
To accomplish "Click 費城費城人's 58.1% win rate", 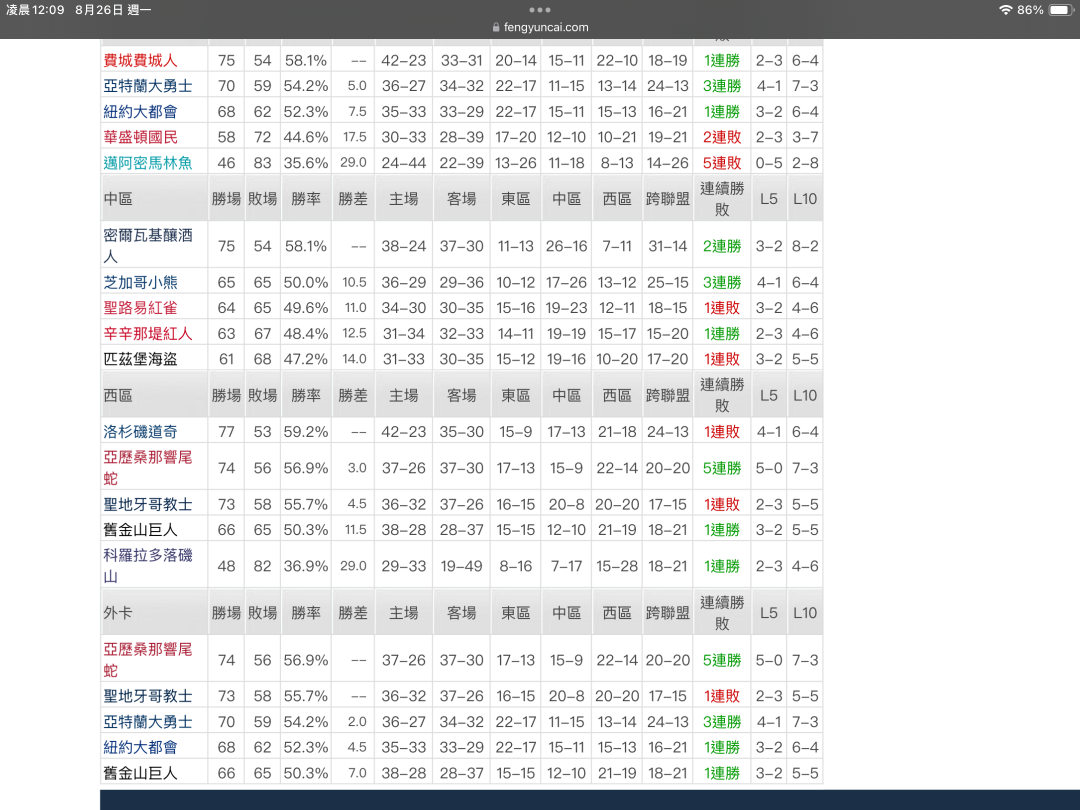I will tap(306, 61).
